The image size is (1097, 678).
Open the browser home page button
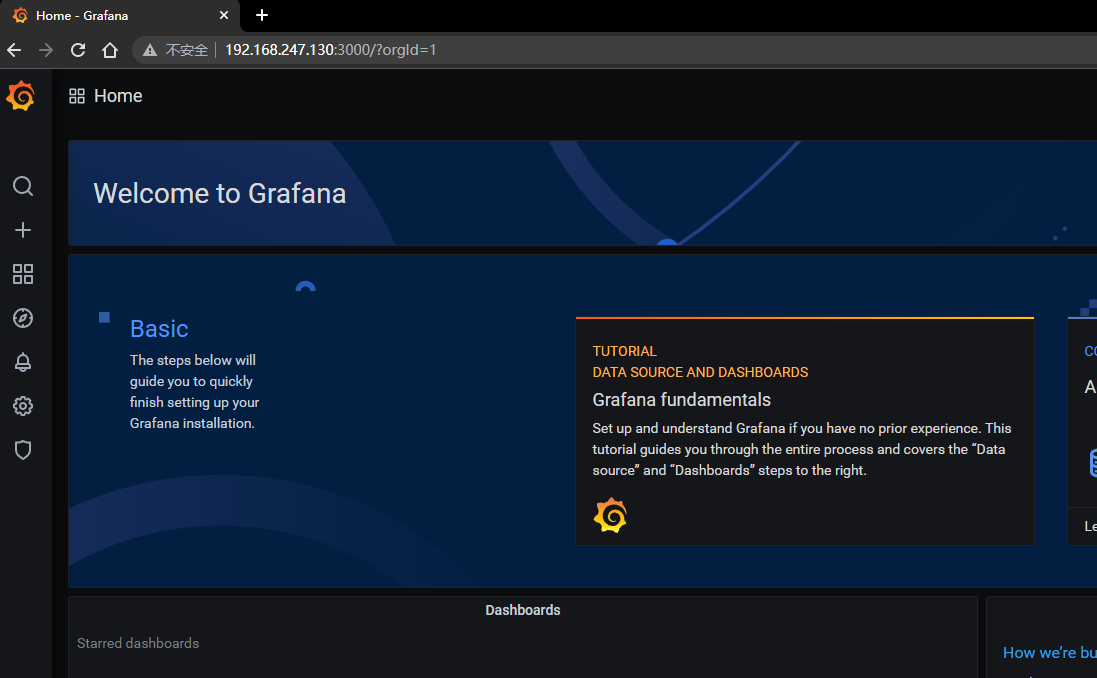(x=110, y=50)
